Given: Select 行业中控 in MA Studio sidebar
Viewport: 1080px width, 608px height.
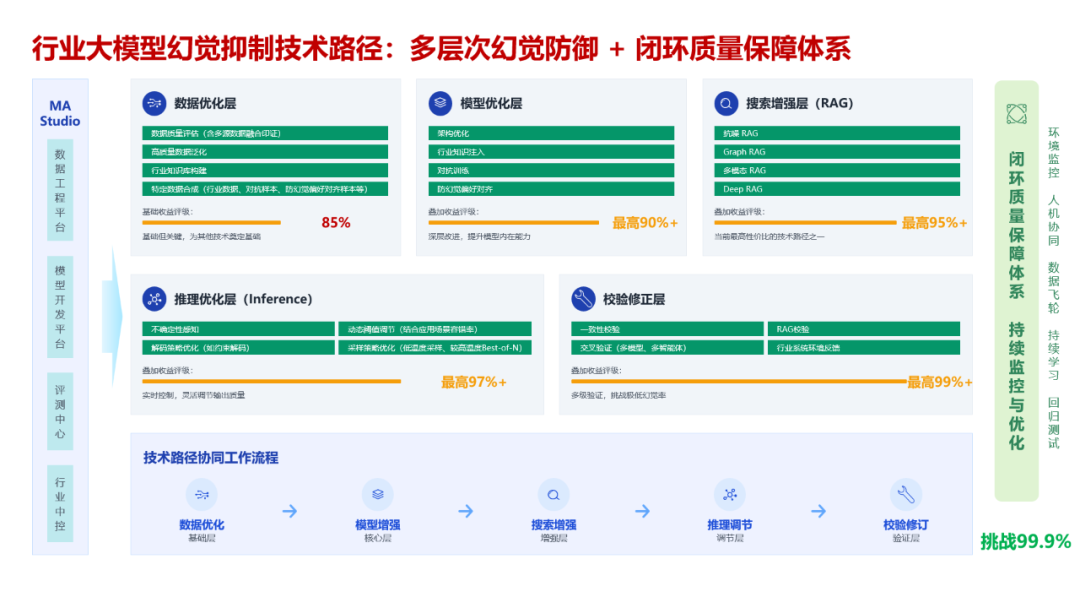Looking at the screenshot, I should pyautogui.click(x=60, y=503).
